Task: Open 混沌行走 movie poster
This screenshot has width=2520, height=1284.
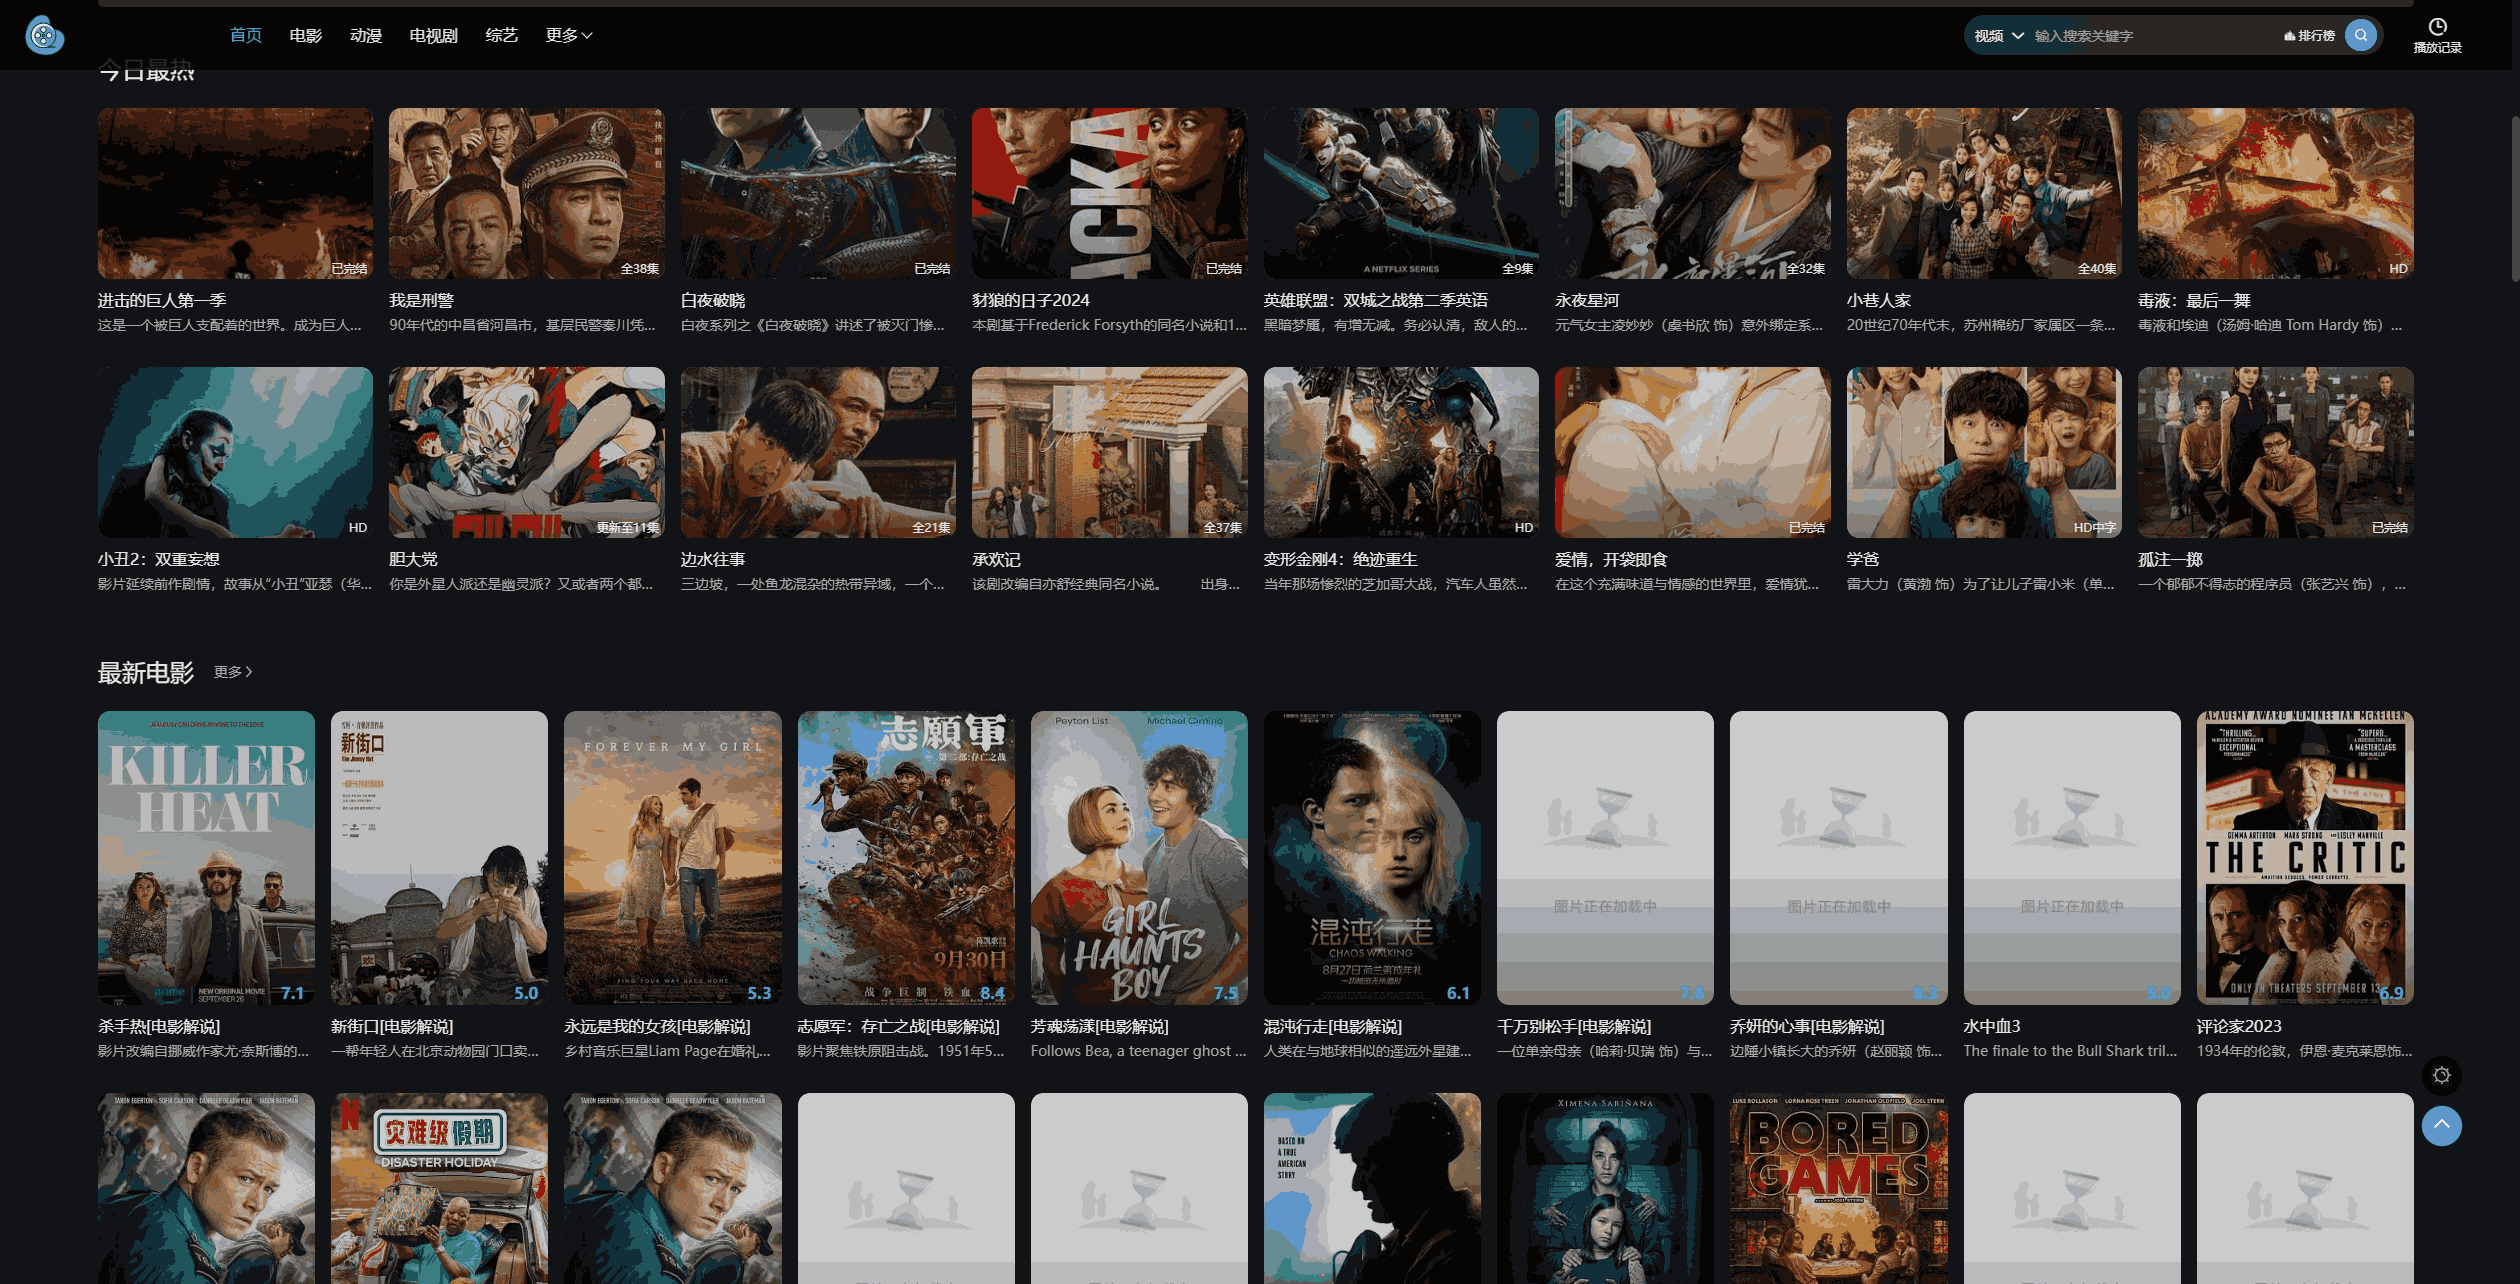Action: pyautogui.click(x=1372, y=858)
